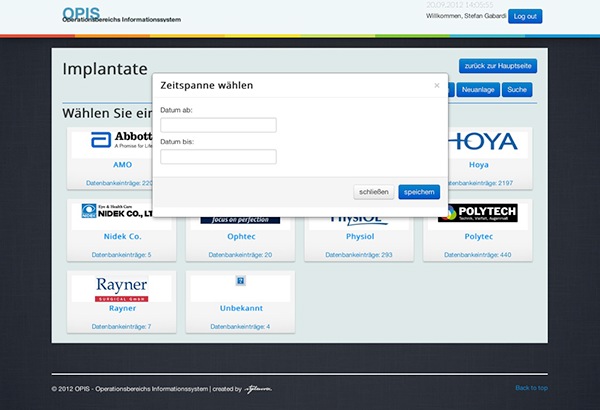Image resolution: width=600 pixels, height=410 pixels.
Task: Focus the Datum bis input field
Action: coord(218,157)
